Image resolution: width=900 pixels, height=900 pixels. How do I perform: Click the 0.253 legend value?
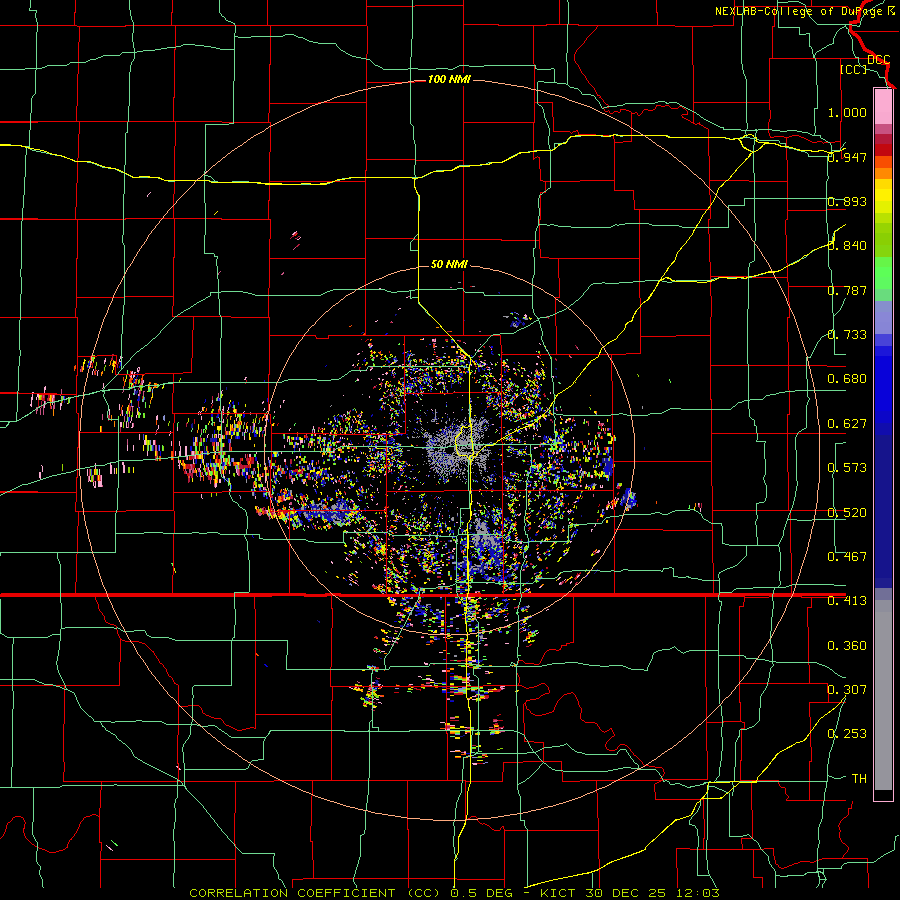(847, 734)
